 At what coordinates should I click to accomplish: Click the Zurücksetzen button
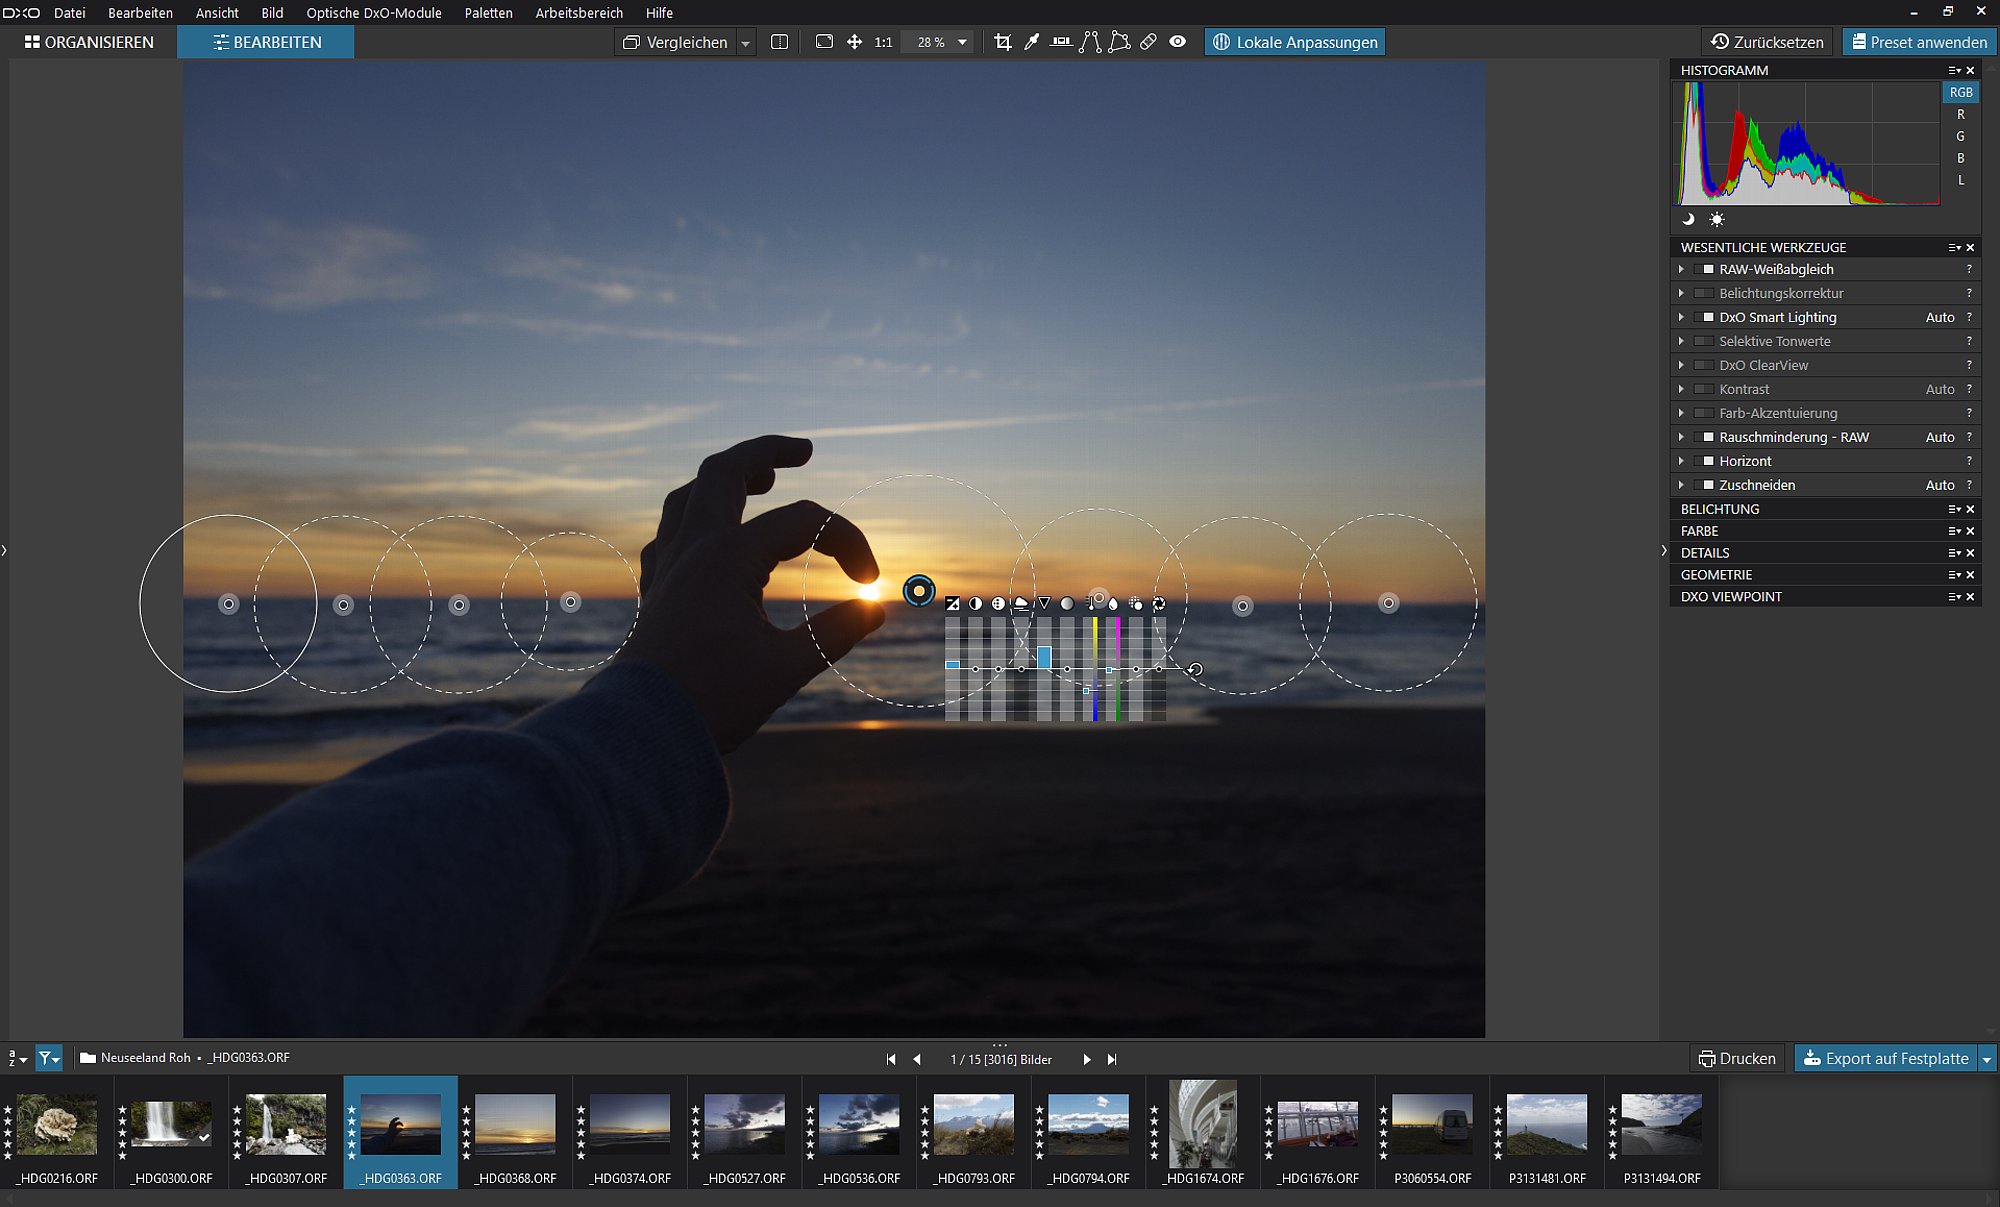tap(1767, 42)
